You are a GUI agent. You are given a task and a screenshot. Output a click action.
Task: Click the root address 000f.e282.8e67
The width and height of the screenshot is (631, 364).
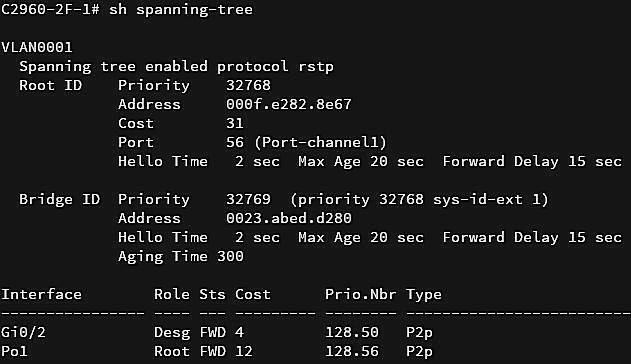pyautogui.click(x=289, y=105)
